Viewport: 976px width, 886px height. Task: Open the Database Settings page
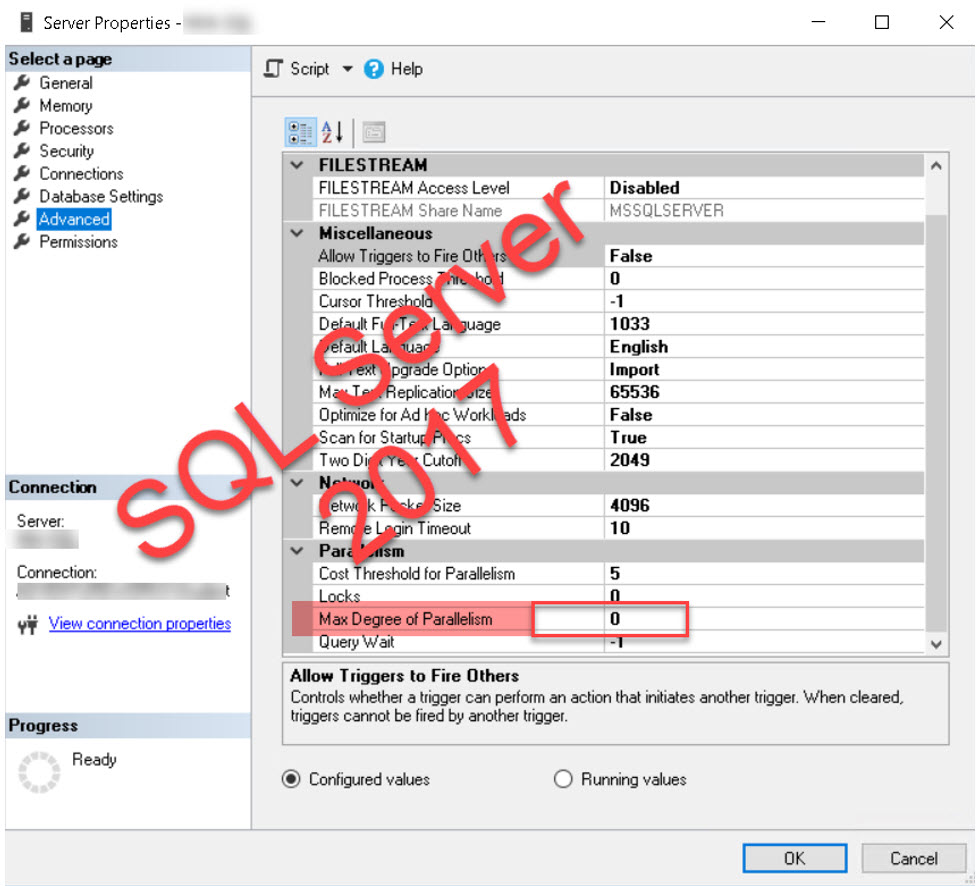(x=100, y=196)
